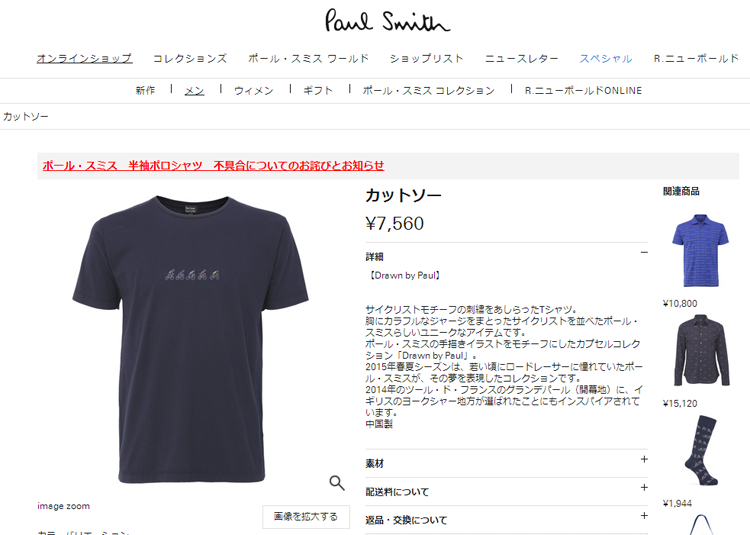Open the コレクションズ menu item

pyautogui.click(x=190, y=58)
